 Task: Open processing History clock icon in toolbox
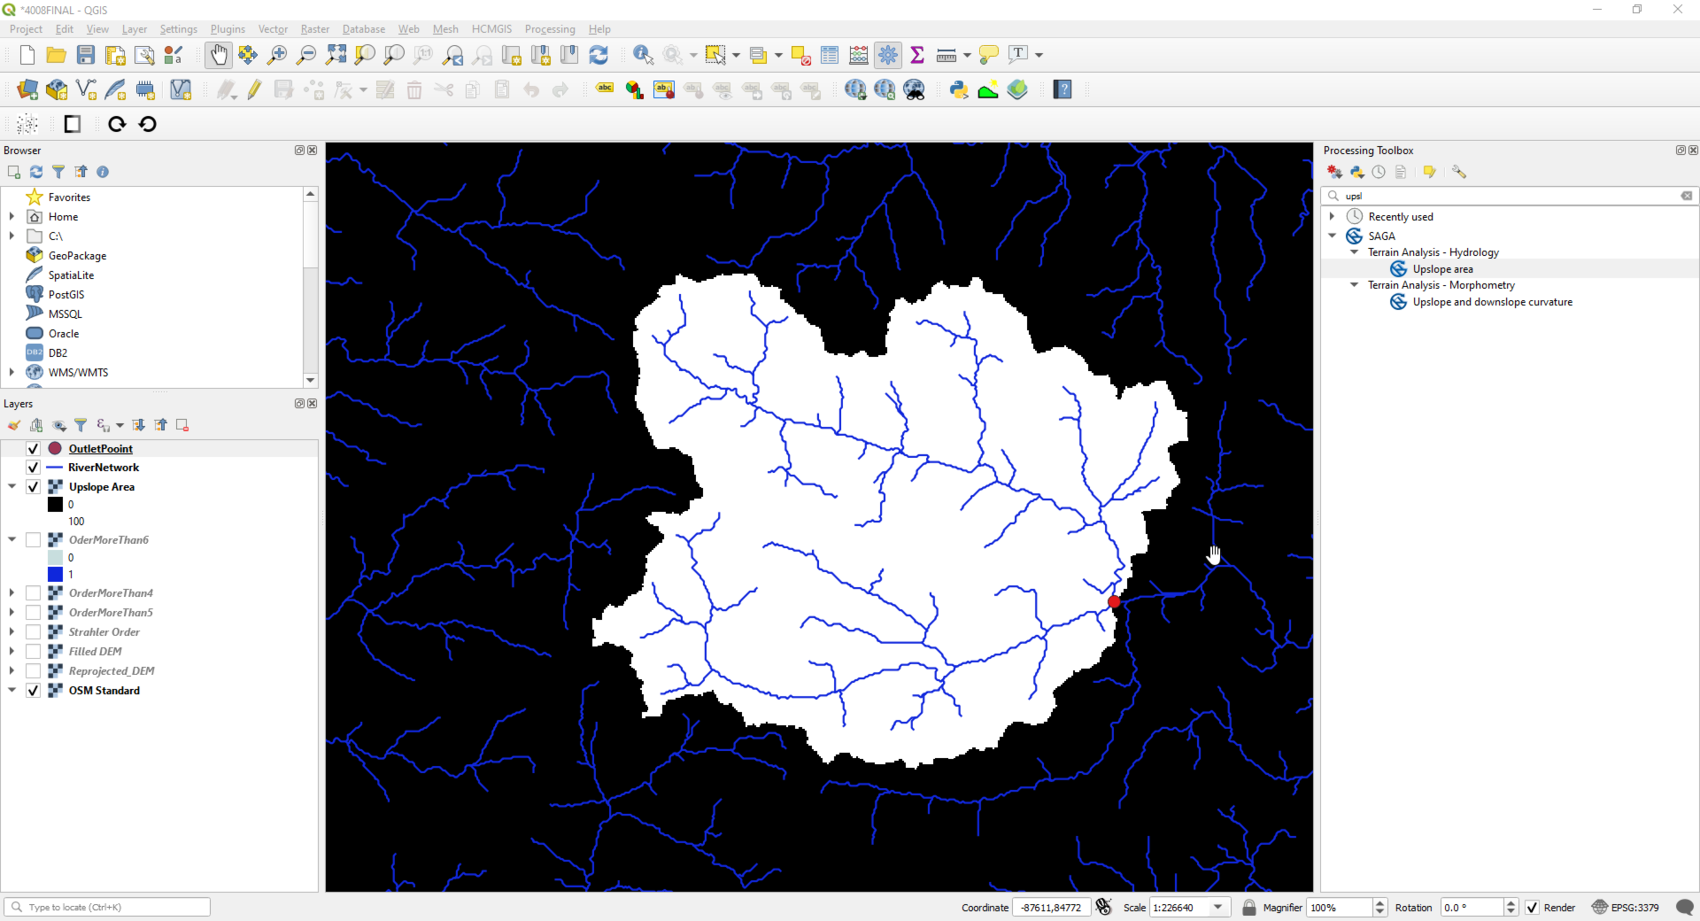click(1378, 171)
